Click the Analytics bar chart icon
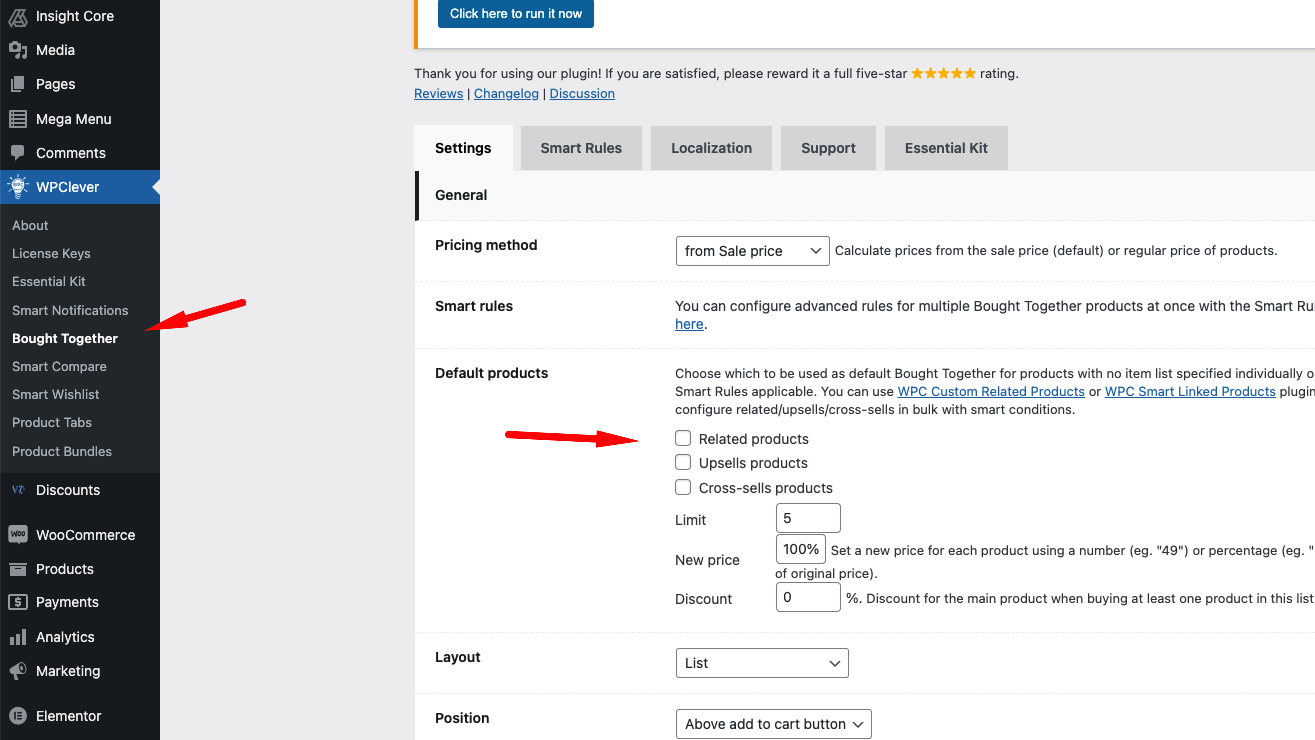 pyautogui.click(x=18, y=637)
